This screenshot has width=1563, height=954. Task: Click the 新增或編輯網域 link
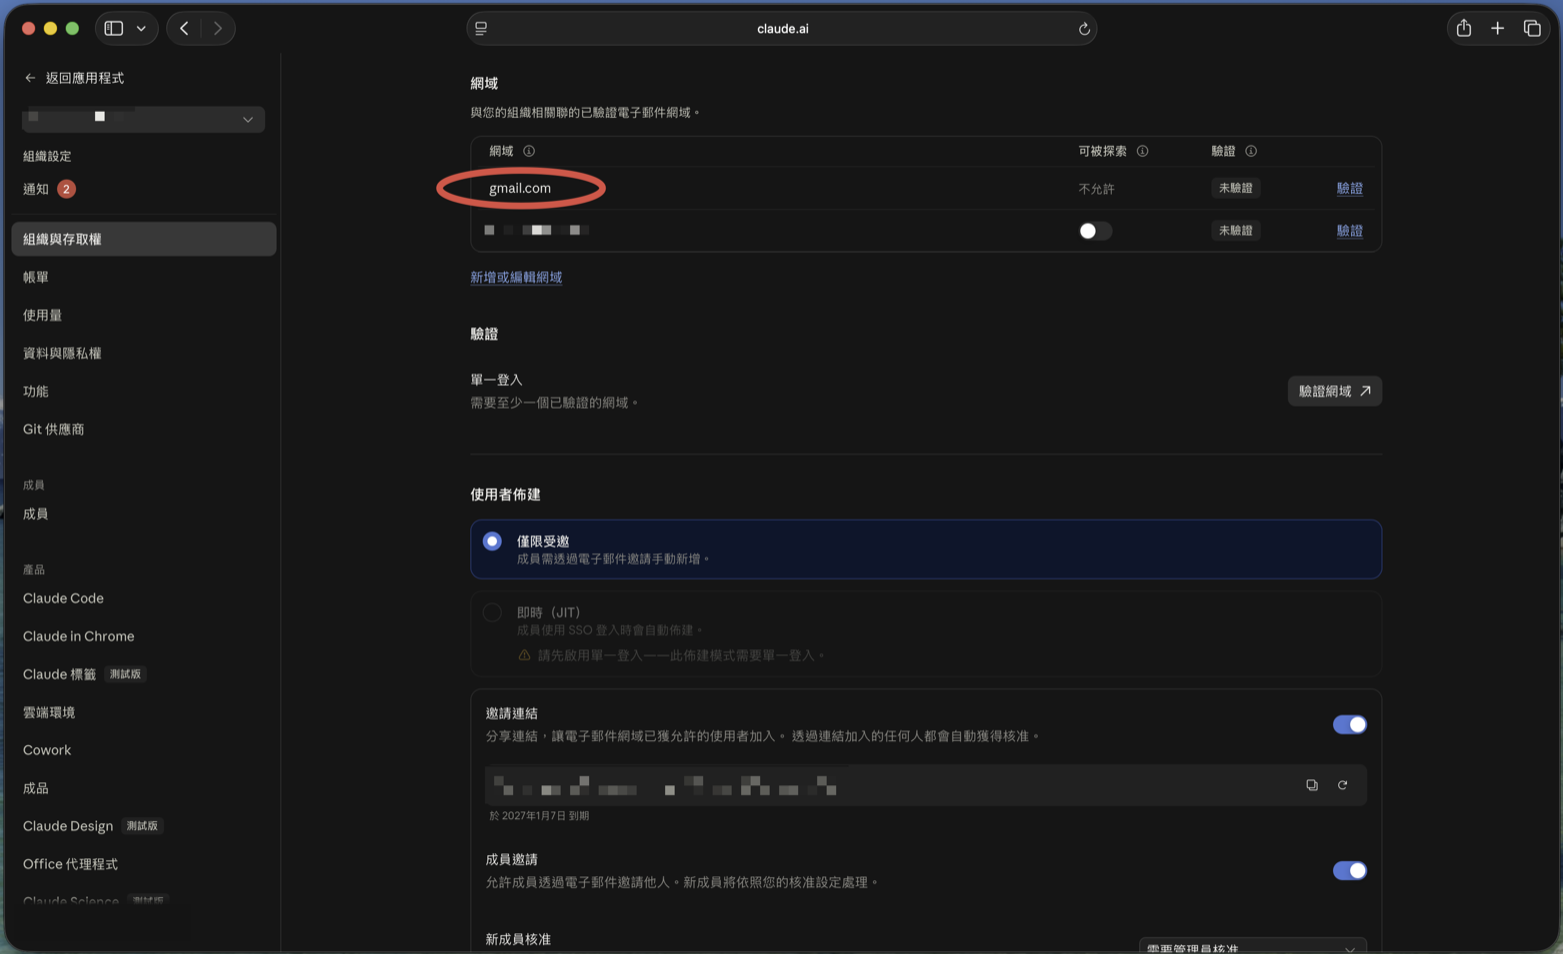pyautogui.click(x=516, y=277)
